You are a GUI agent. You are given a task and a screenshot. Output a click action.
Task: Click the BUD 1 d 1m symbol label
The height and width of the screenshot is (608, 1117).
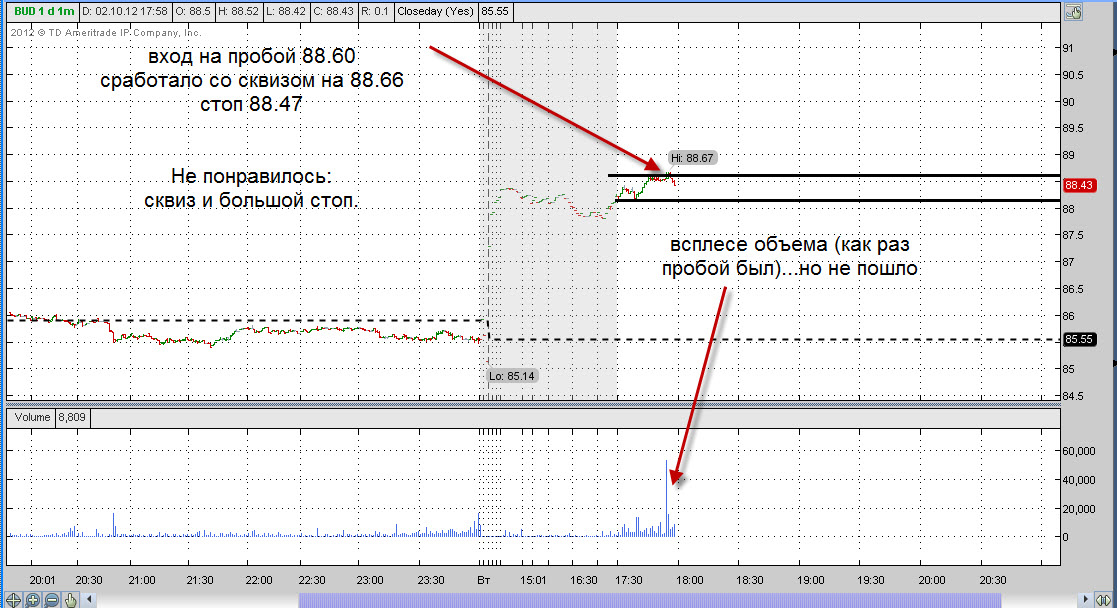(43, 11)
